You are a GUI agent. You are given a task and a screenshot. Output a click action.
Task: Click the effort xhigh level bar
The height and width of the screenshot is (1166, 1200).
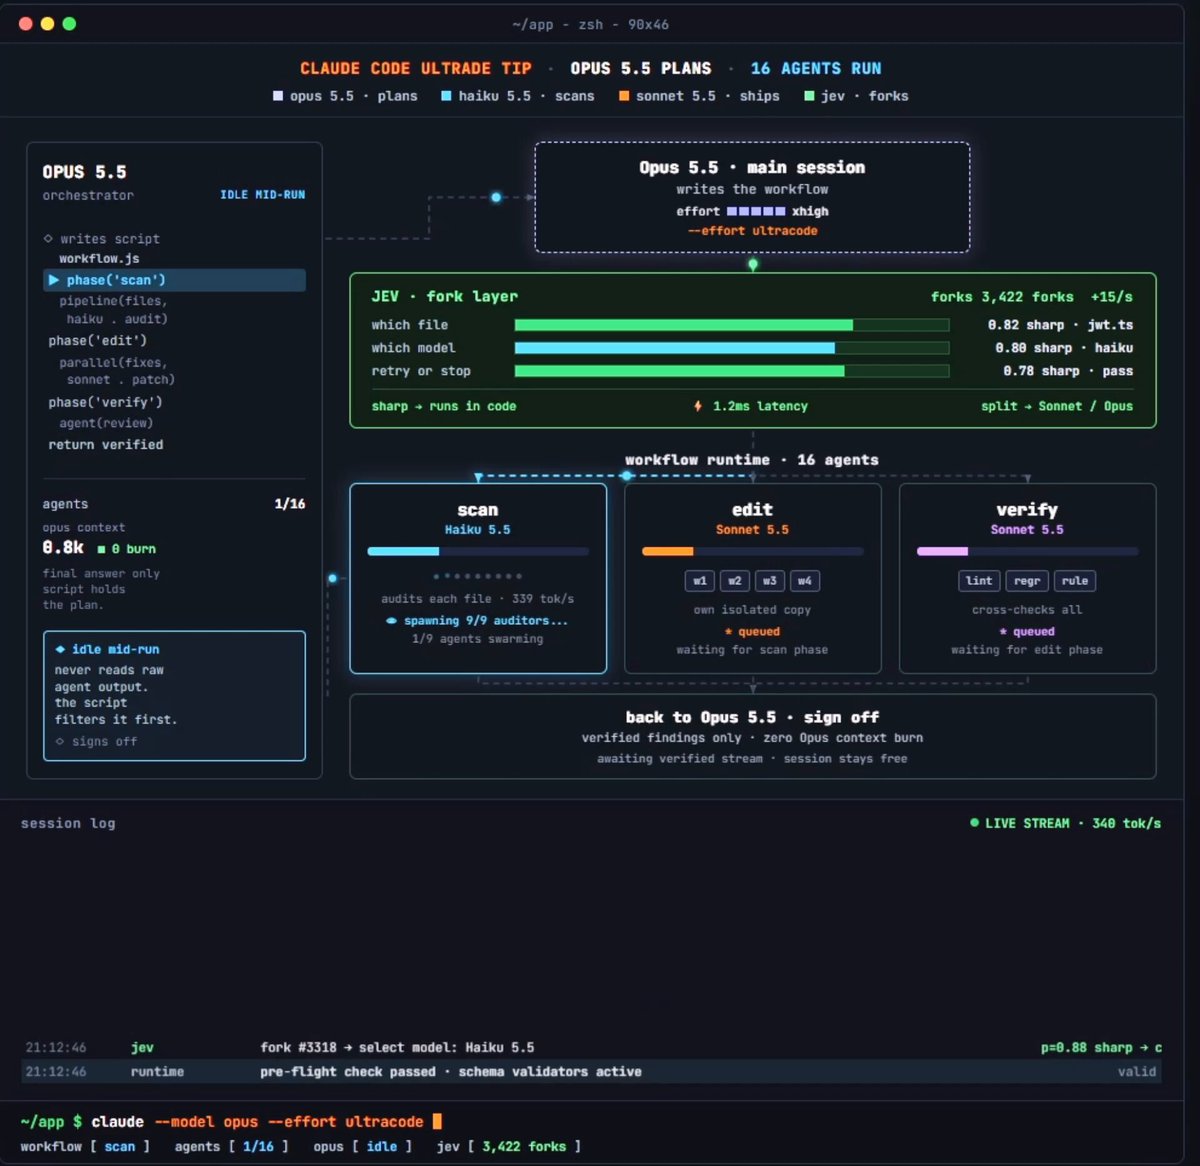756,212
